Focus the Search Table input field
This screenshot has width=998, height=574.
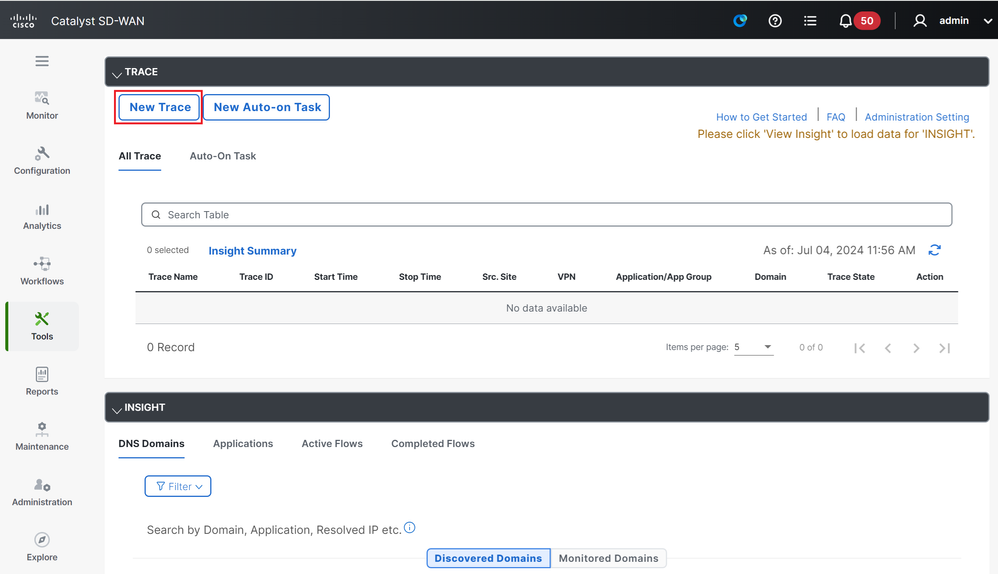click(x=547, y=214)
